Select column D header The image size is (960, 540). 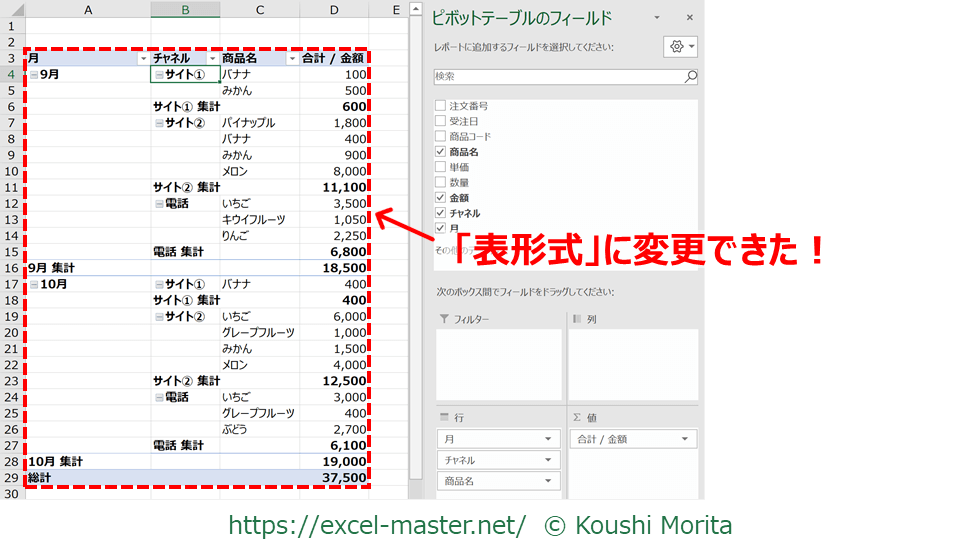(336, 9)
